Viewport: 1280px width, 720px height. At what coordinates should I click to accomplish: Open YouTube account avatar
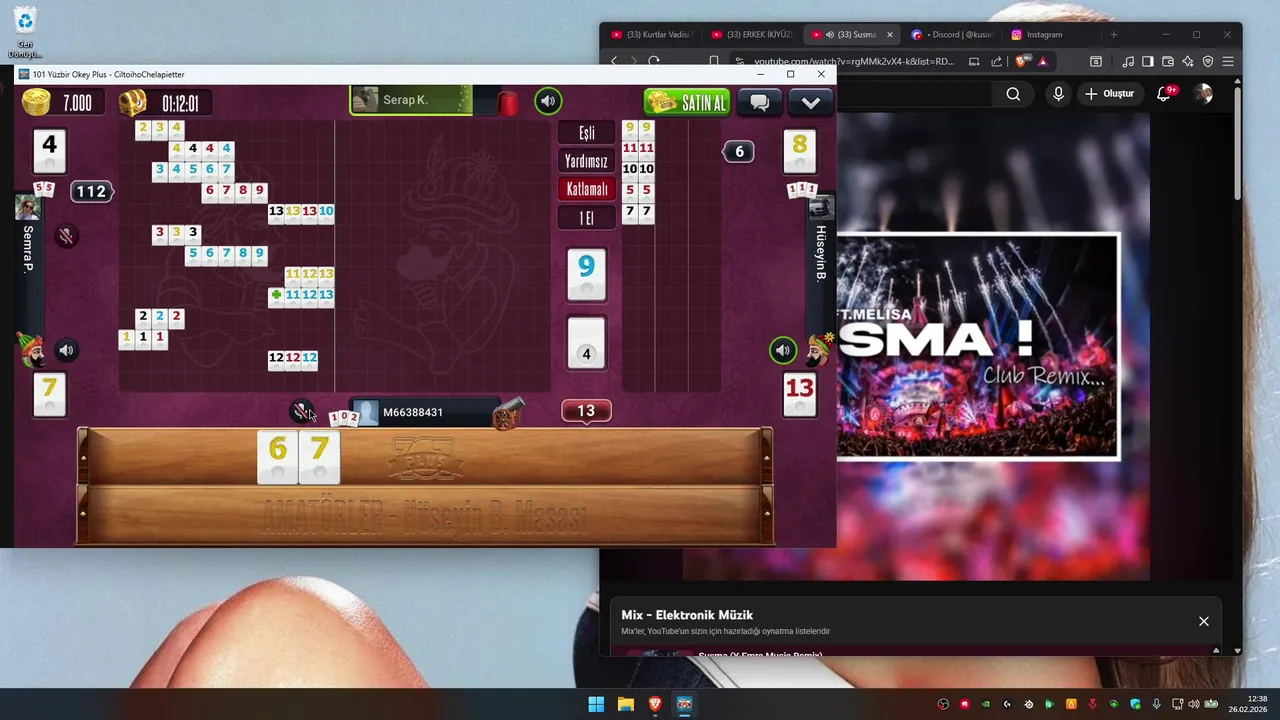click(1203, 94)
